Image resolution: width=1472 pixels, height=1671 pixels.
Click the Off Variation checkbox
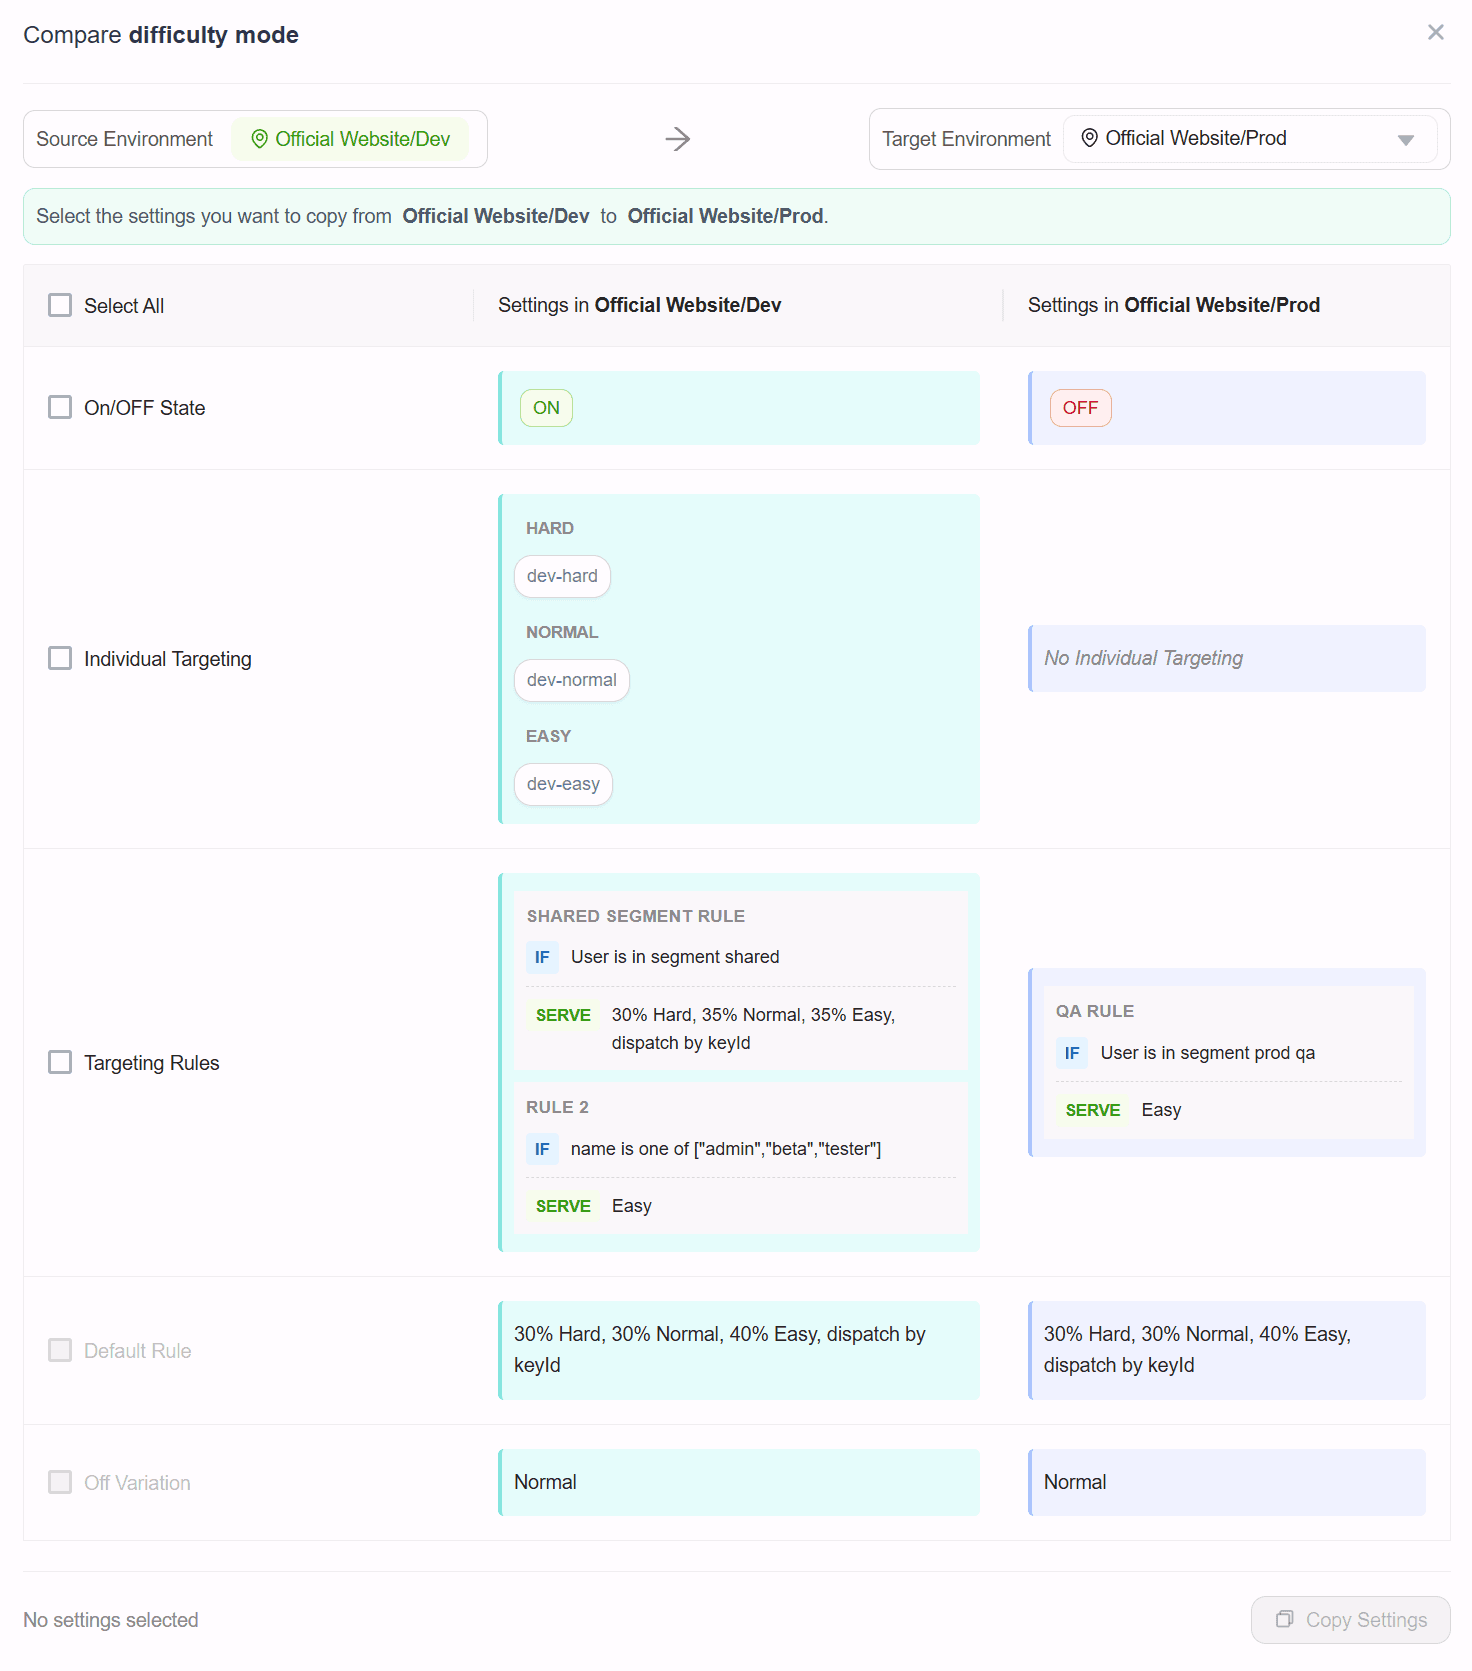tap(60, 1483)
